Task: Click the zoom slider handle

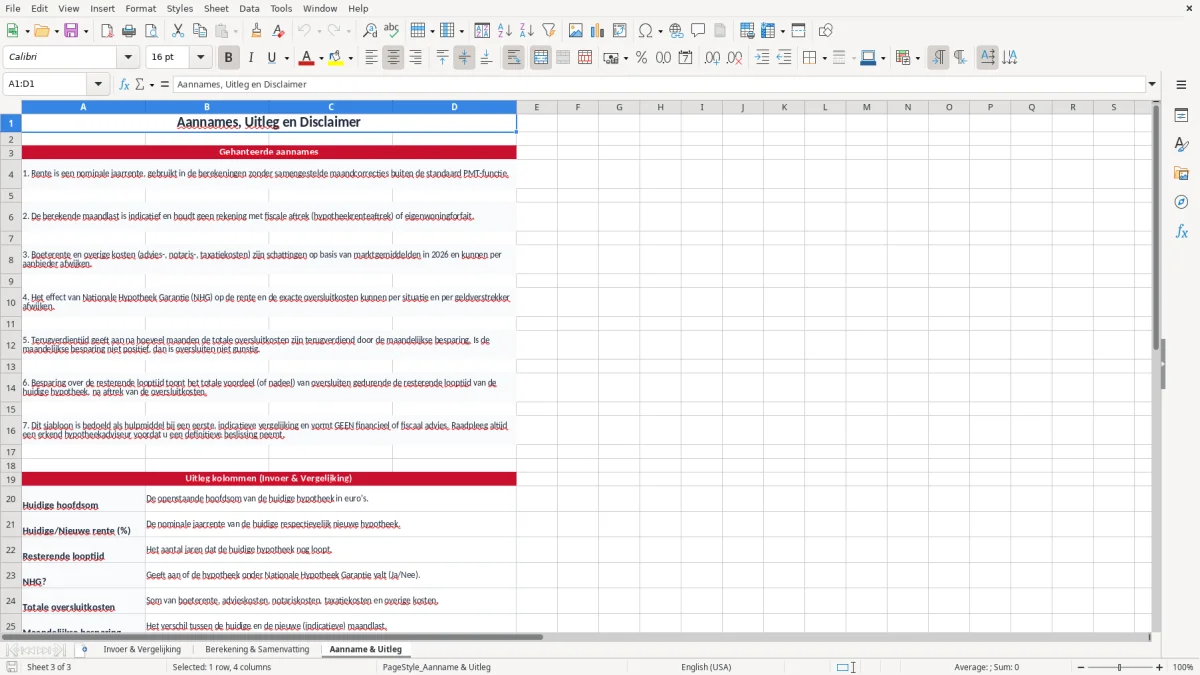Action: coord(1119,667)
